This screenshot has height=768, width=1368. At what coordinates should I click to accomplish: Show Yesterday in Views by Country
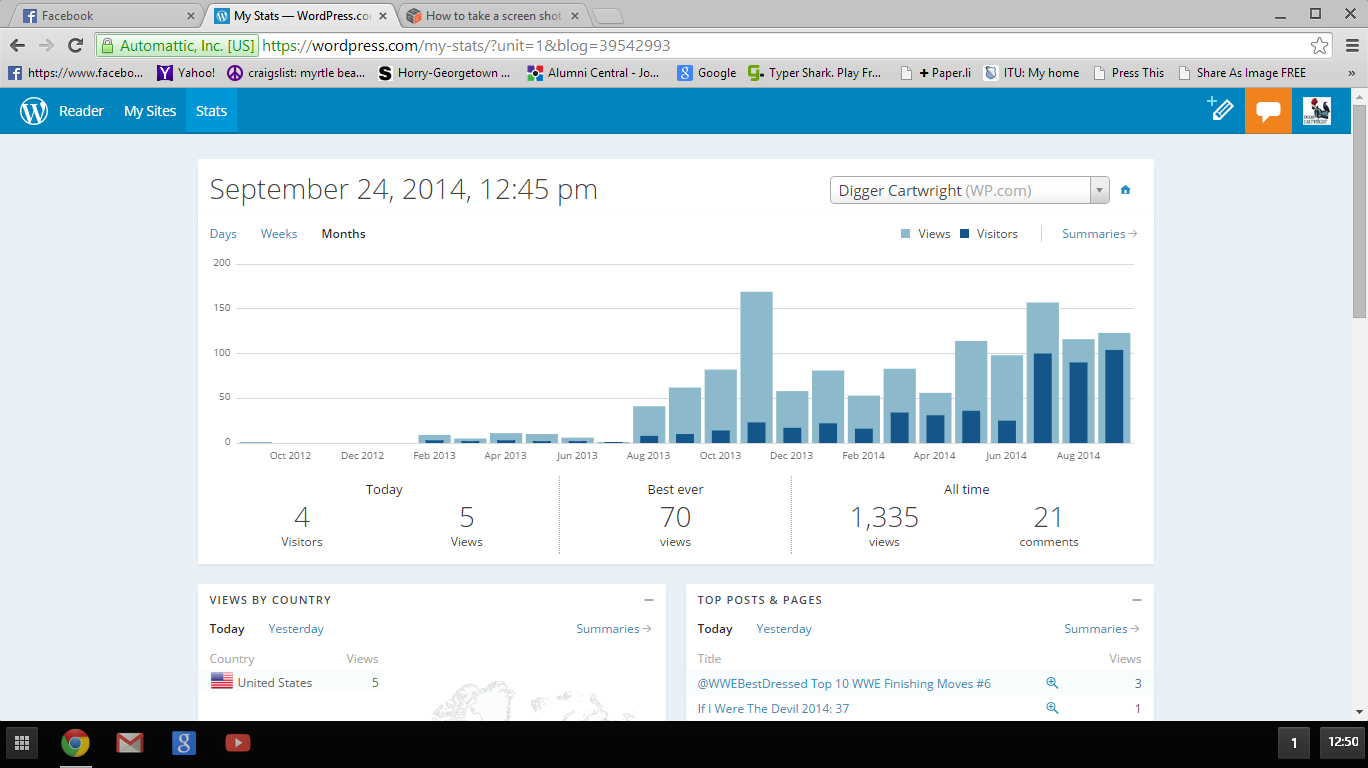296,629
